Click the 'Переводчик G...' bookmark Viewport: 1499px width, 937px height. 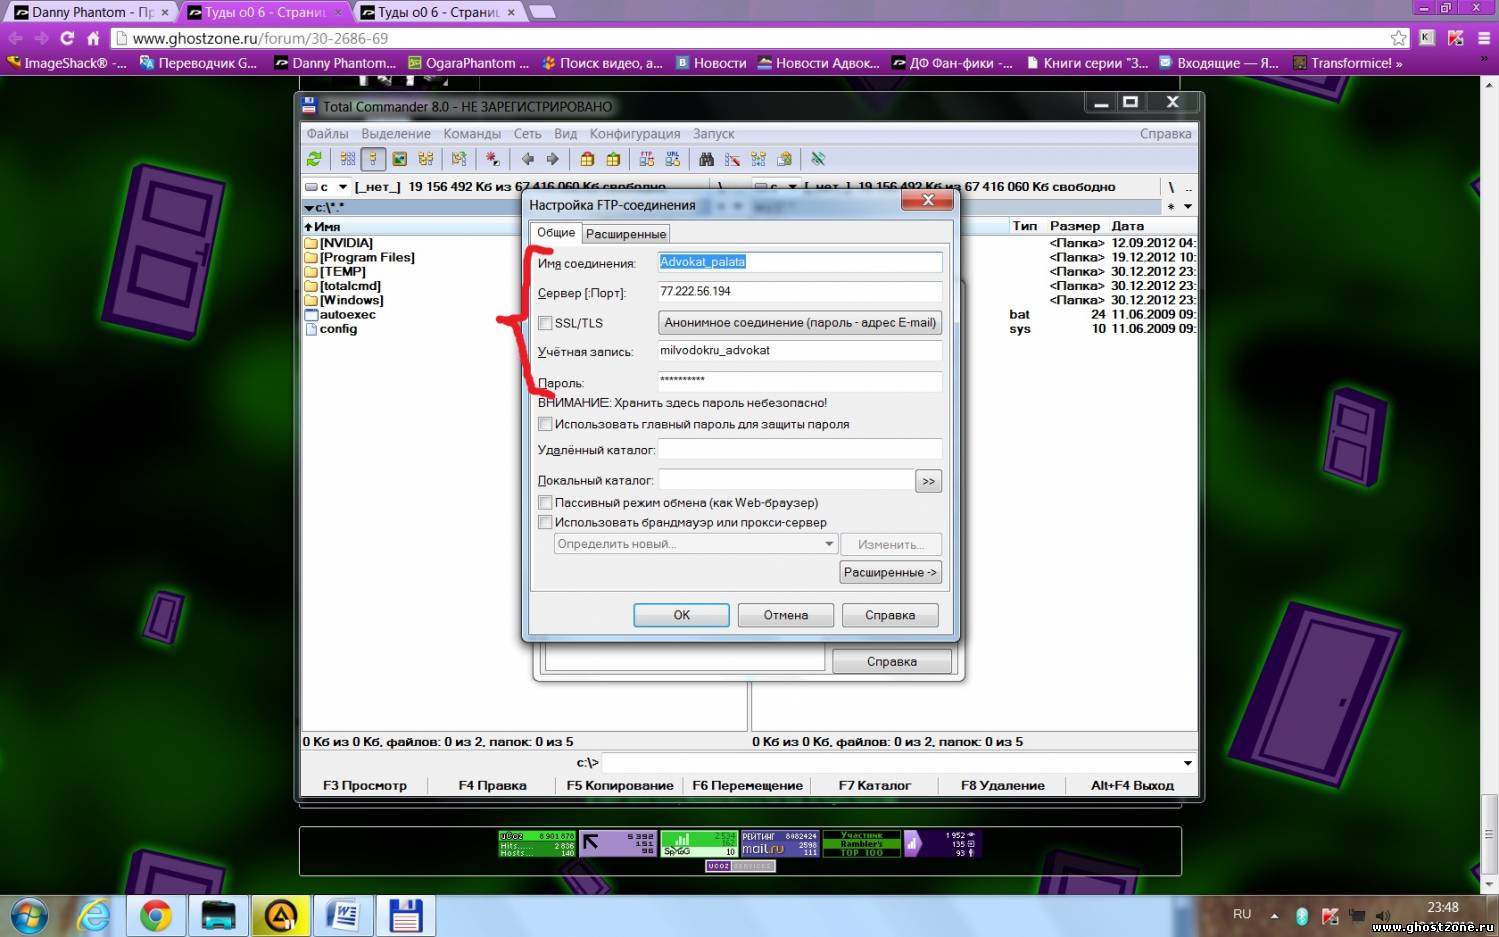tap(198, 63)
